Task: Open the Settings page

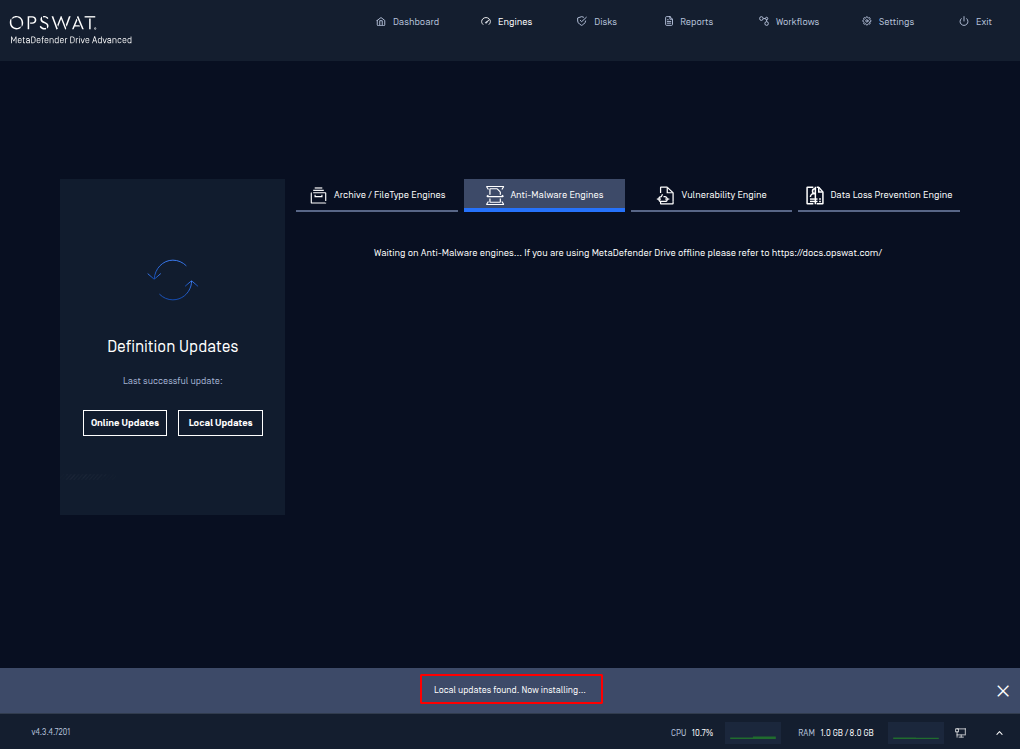Action: (888, 22)
